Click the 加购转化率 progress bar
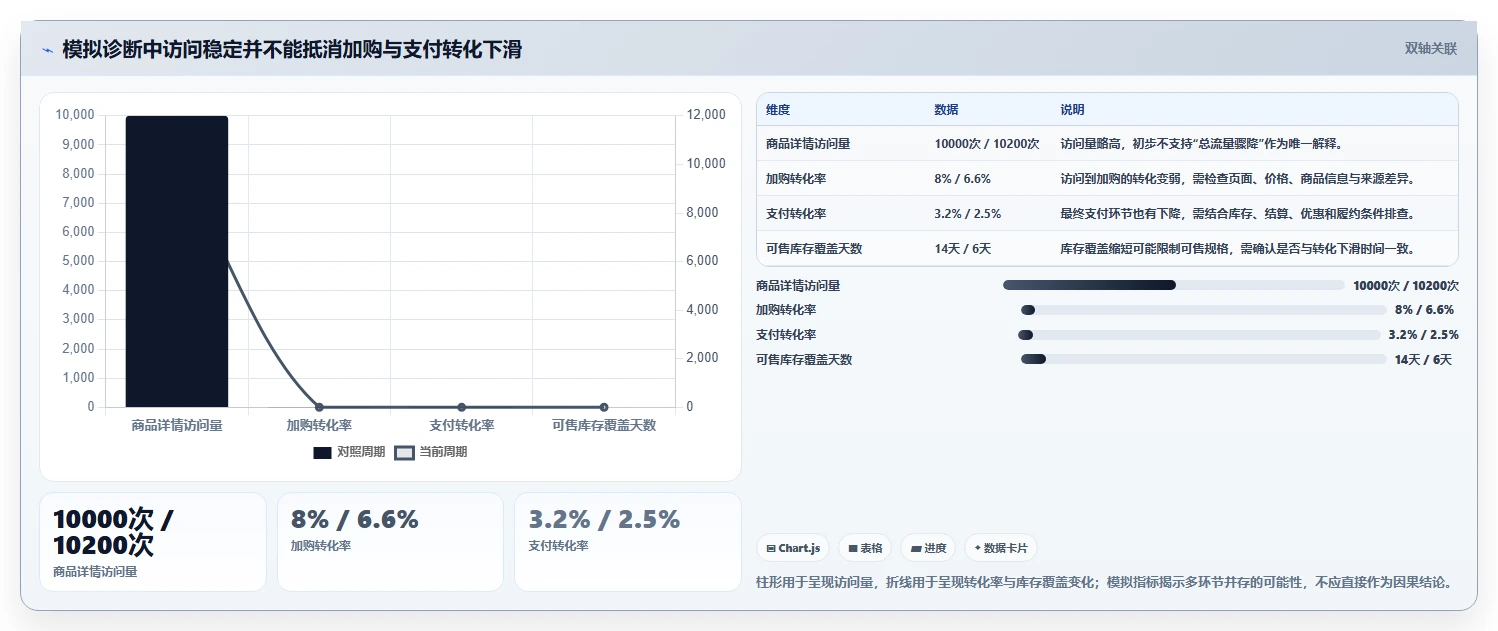 pyautogui.click(x=1204, y=310)
